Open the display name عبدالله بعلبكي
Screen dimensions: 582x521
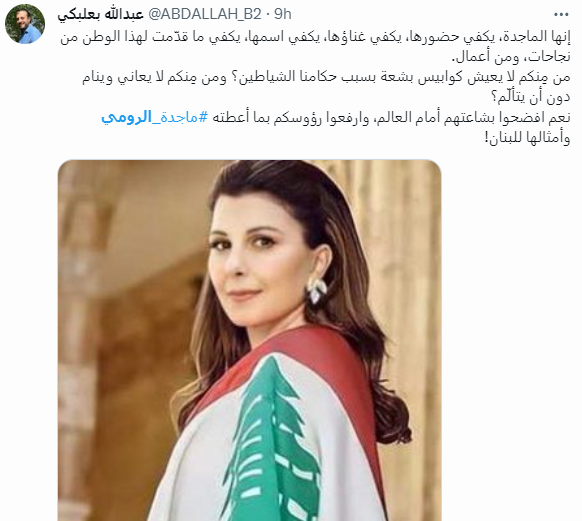pyautogui.click(x=100, y=14)
